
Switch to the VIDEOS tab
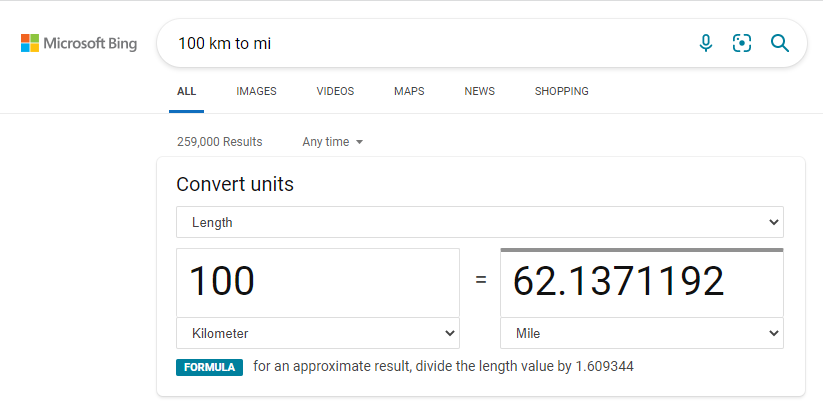(335, 91)
